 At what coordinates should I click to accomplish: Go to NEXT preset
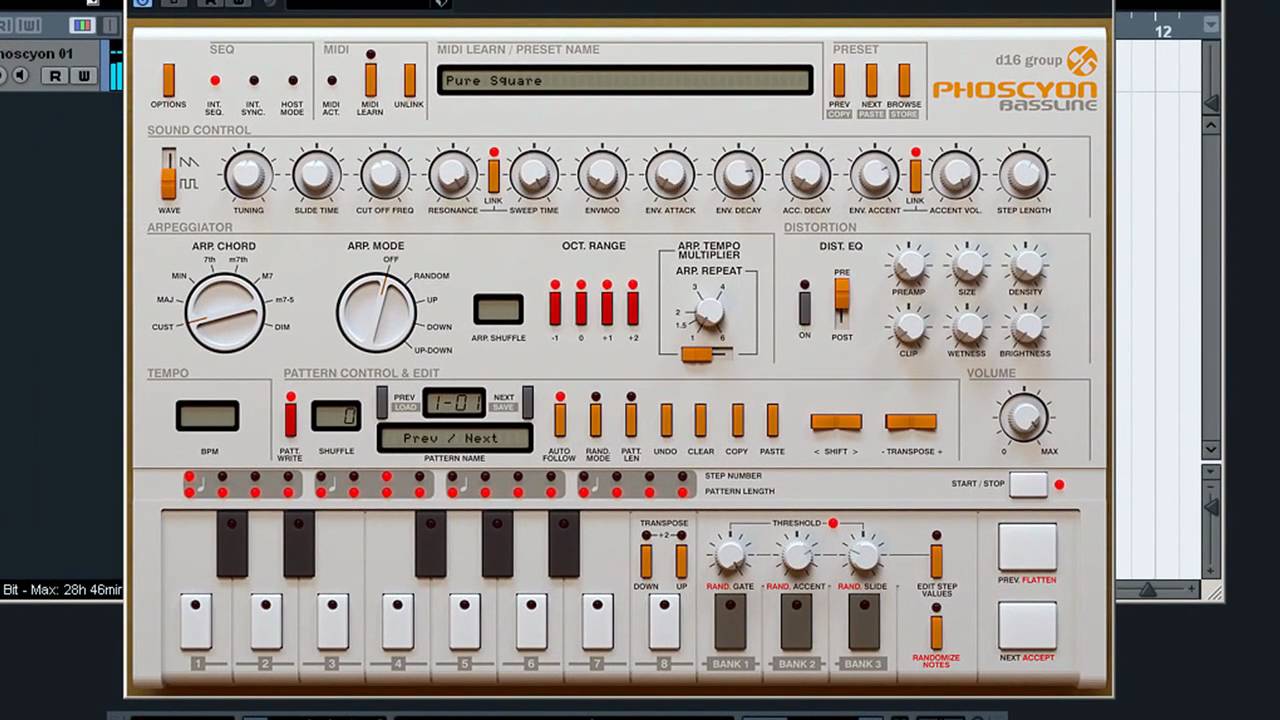pyautogui.click(x=871, y=80)
